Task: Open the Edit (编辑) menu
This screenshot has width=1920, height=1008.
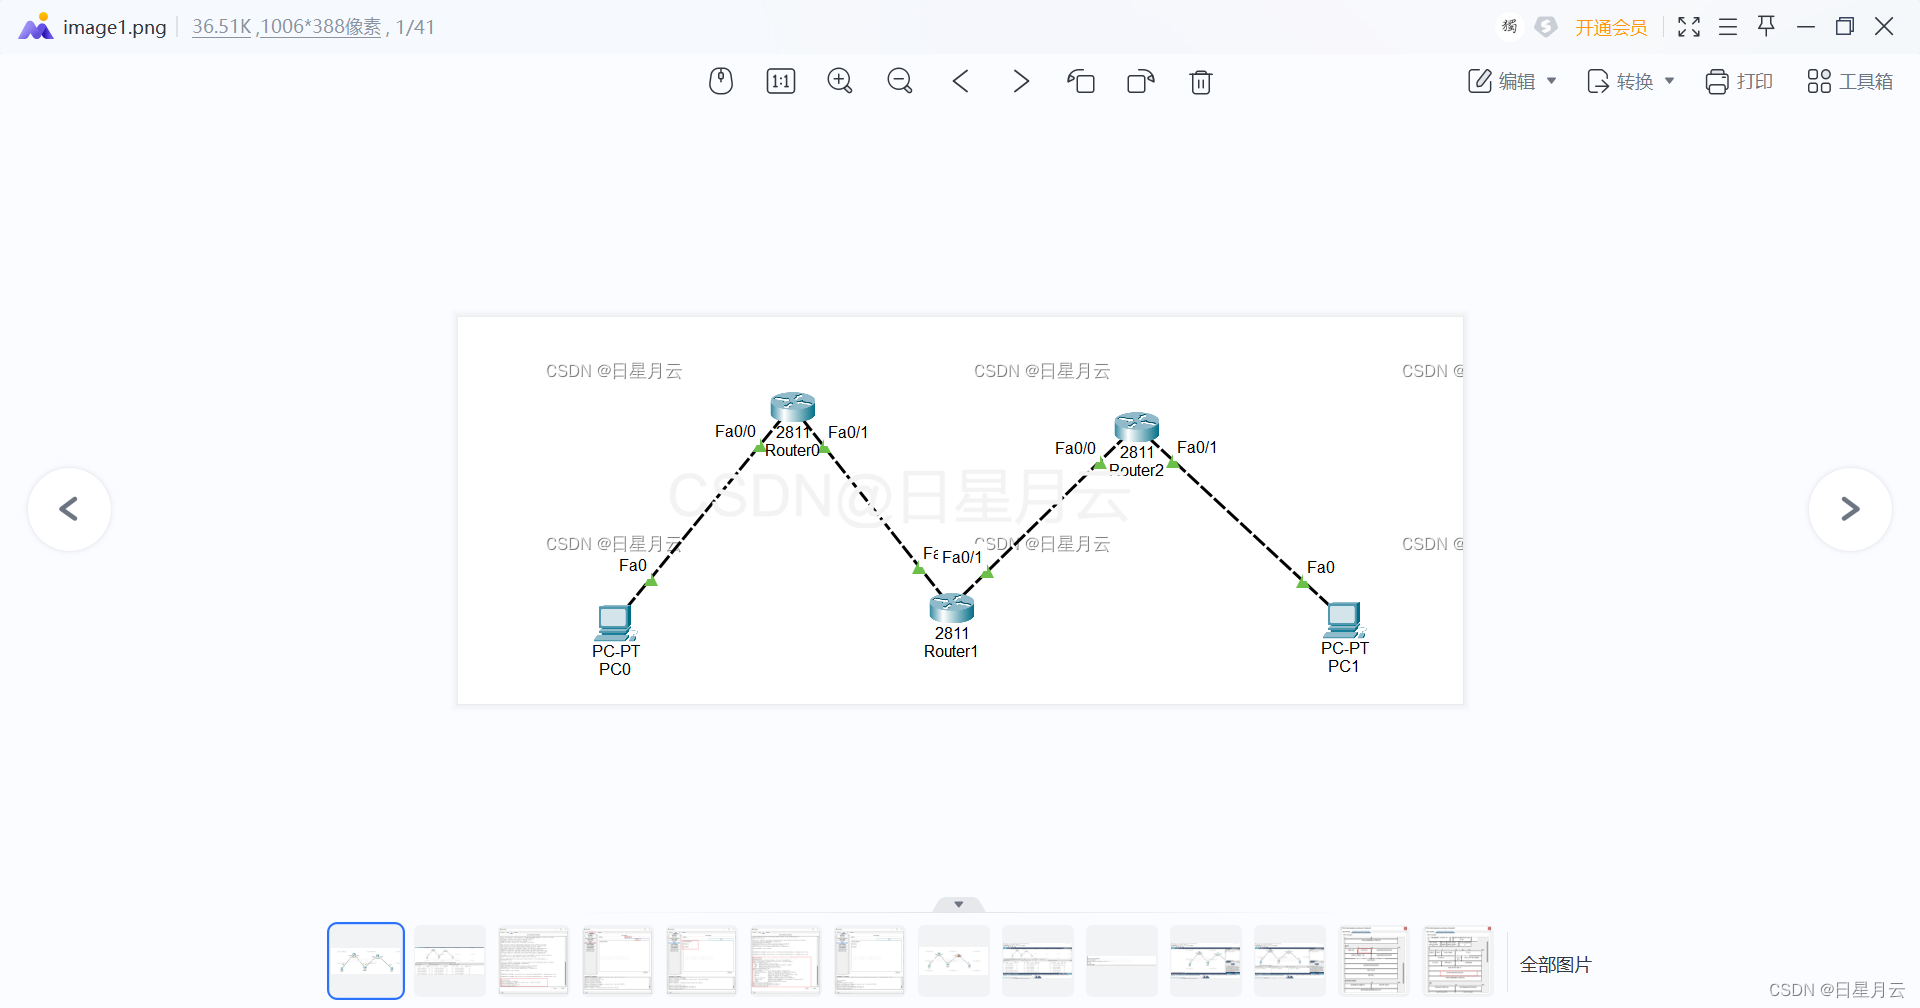Action: pyautogui.click(x=1501, y=81)
